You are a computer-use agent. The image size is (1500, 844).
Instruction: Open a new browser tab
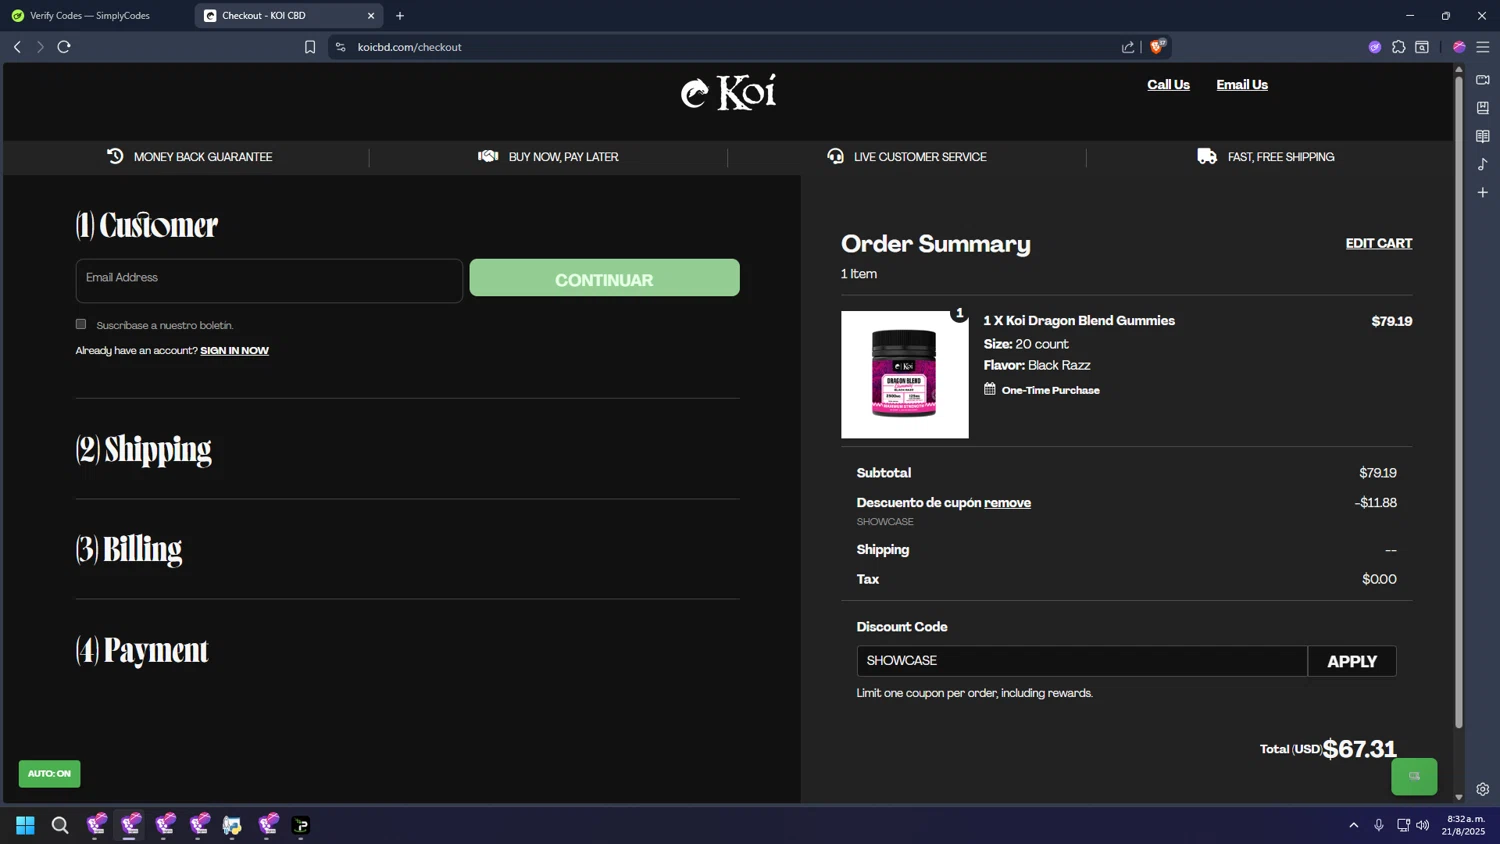coord(400,16)
